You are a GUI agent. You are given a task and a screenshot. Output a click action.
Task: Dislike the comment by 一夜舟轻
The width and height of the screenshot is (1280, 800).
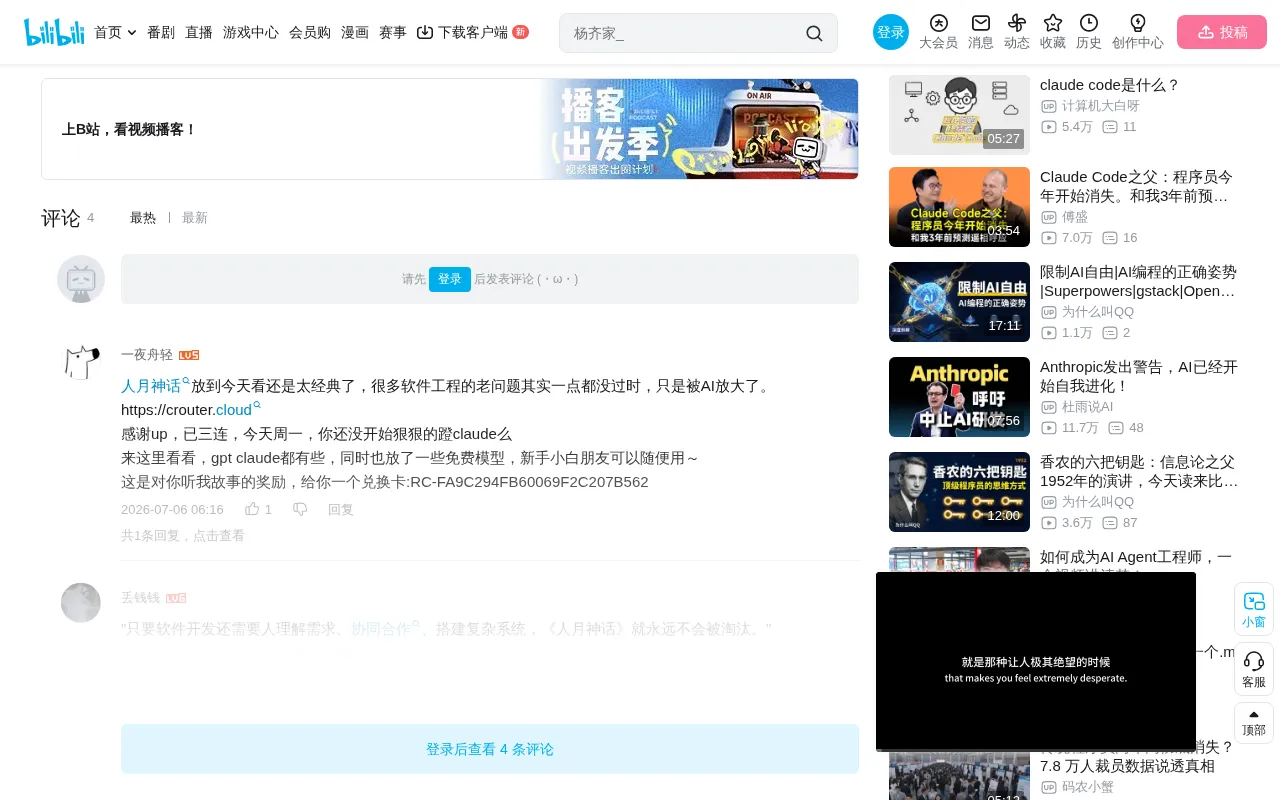pos(300,509)
